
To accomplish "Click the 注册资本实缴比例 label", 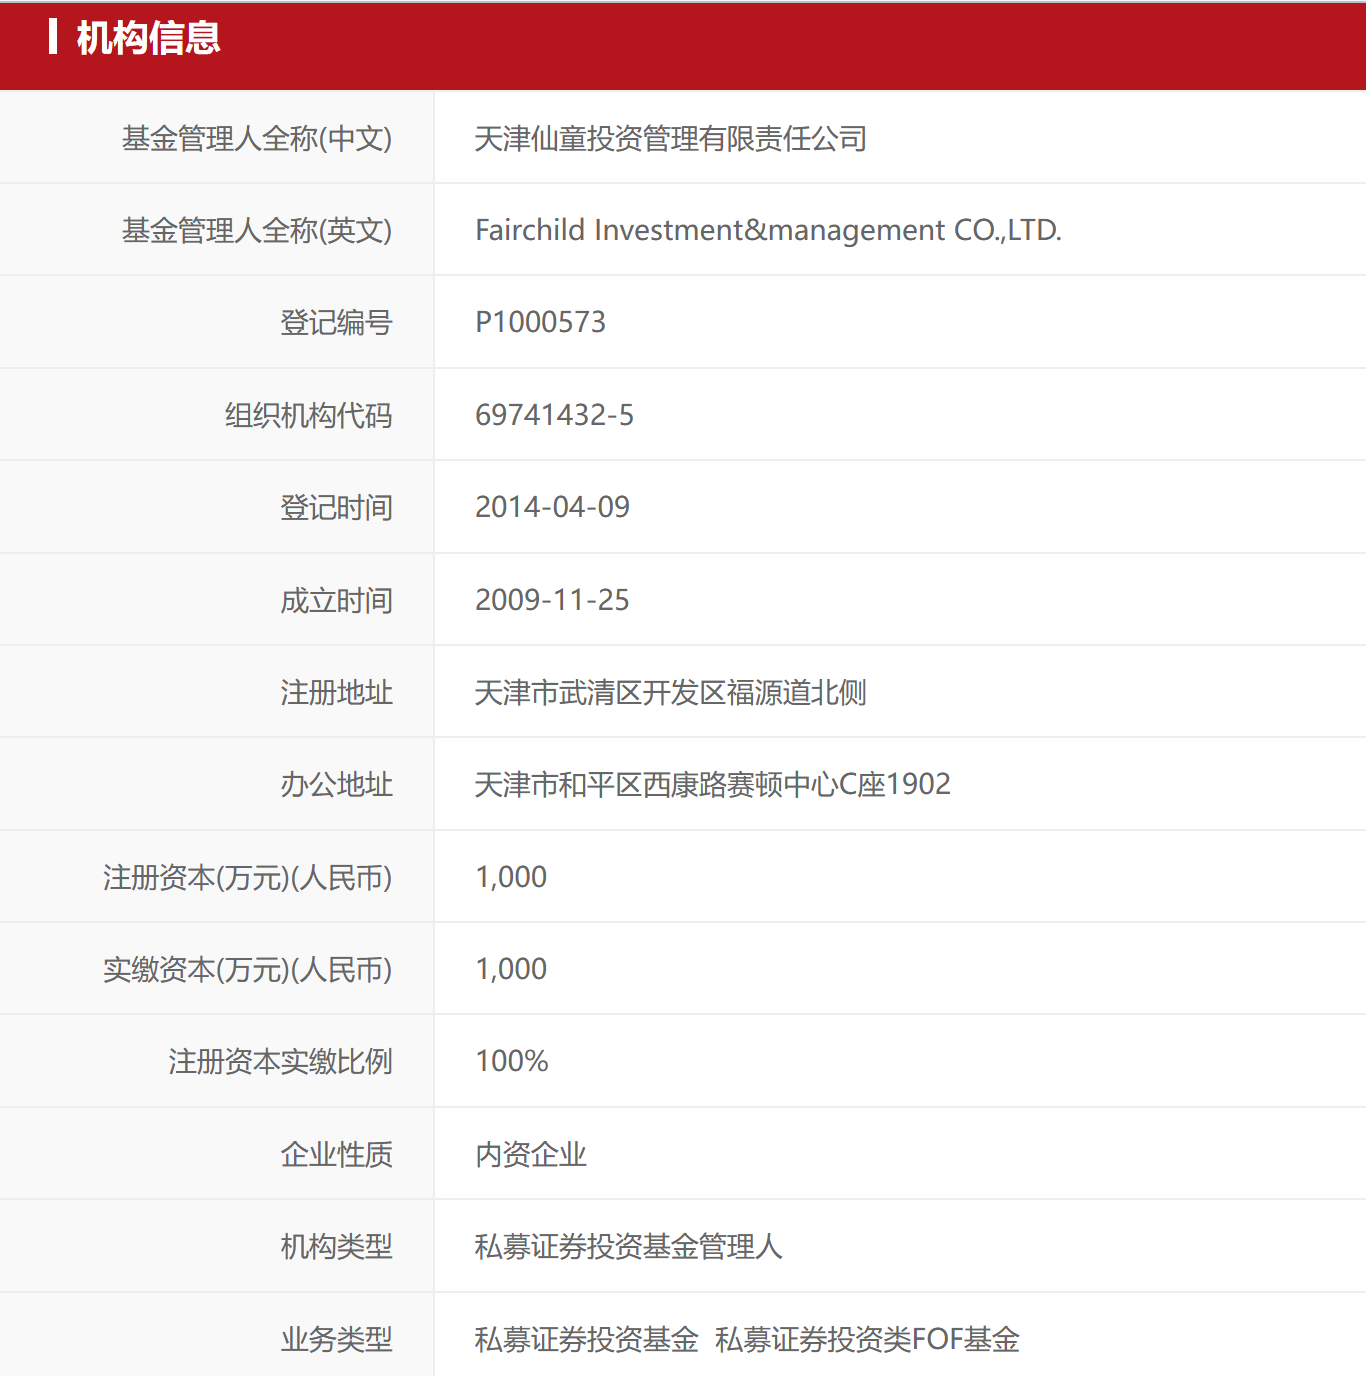I will [x=280, y=1061].
